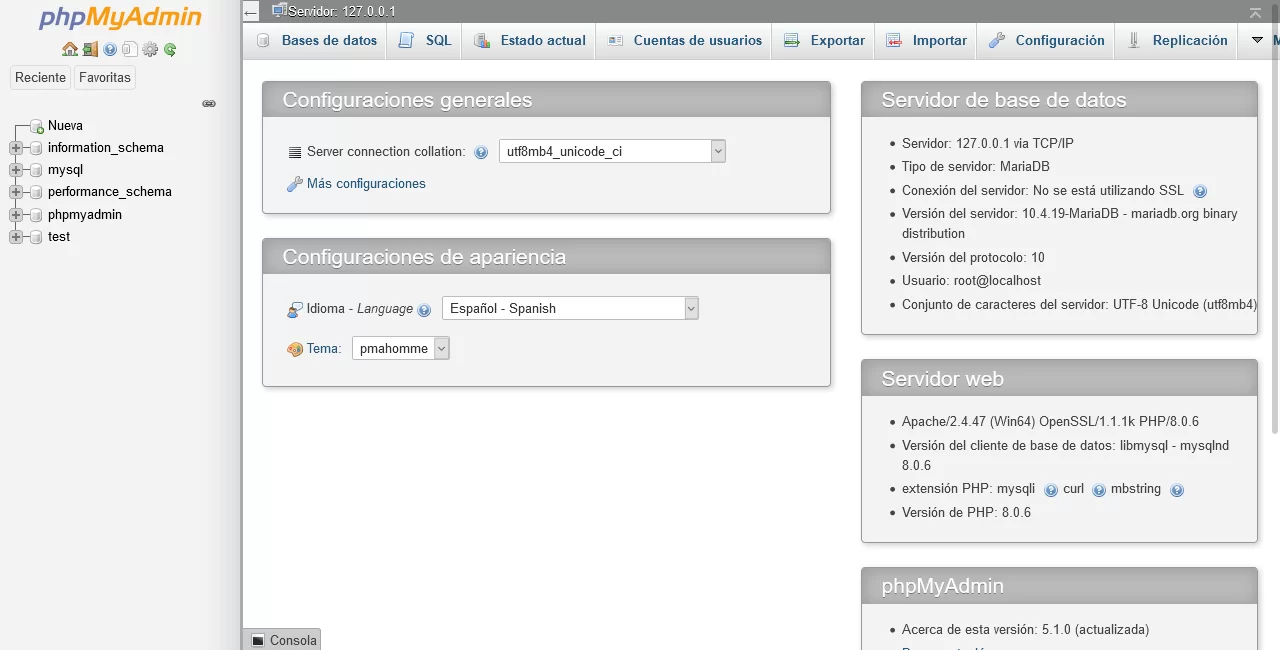
Task: Click the performance_schema database icon
Action: [37, 192]
